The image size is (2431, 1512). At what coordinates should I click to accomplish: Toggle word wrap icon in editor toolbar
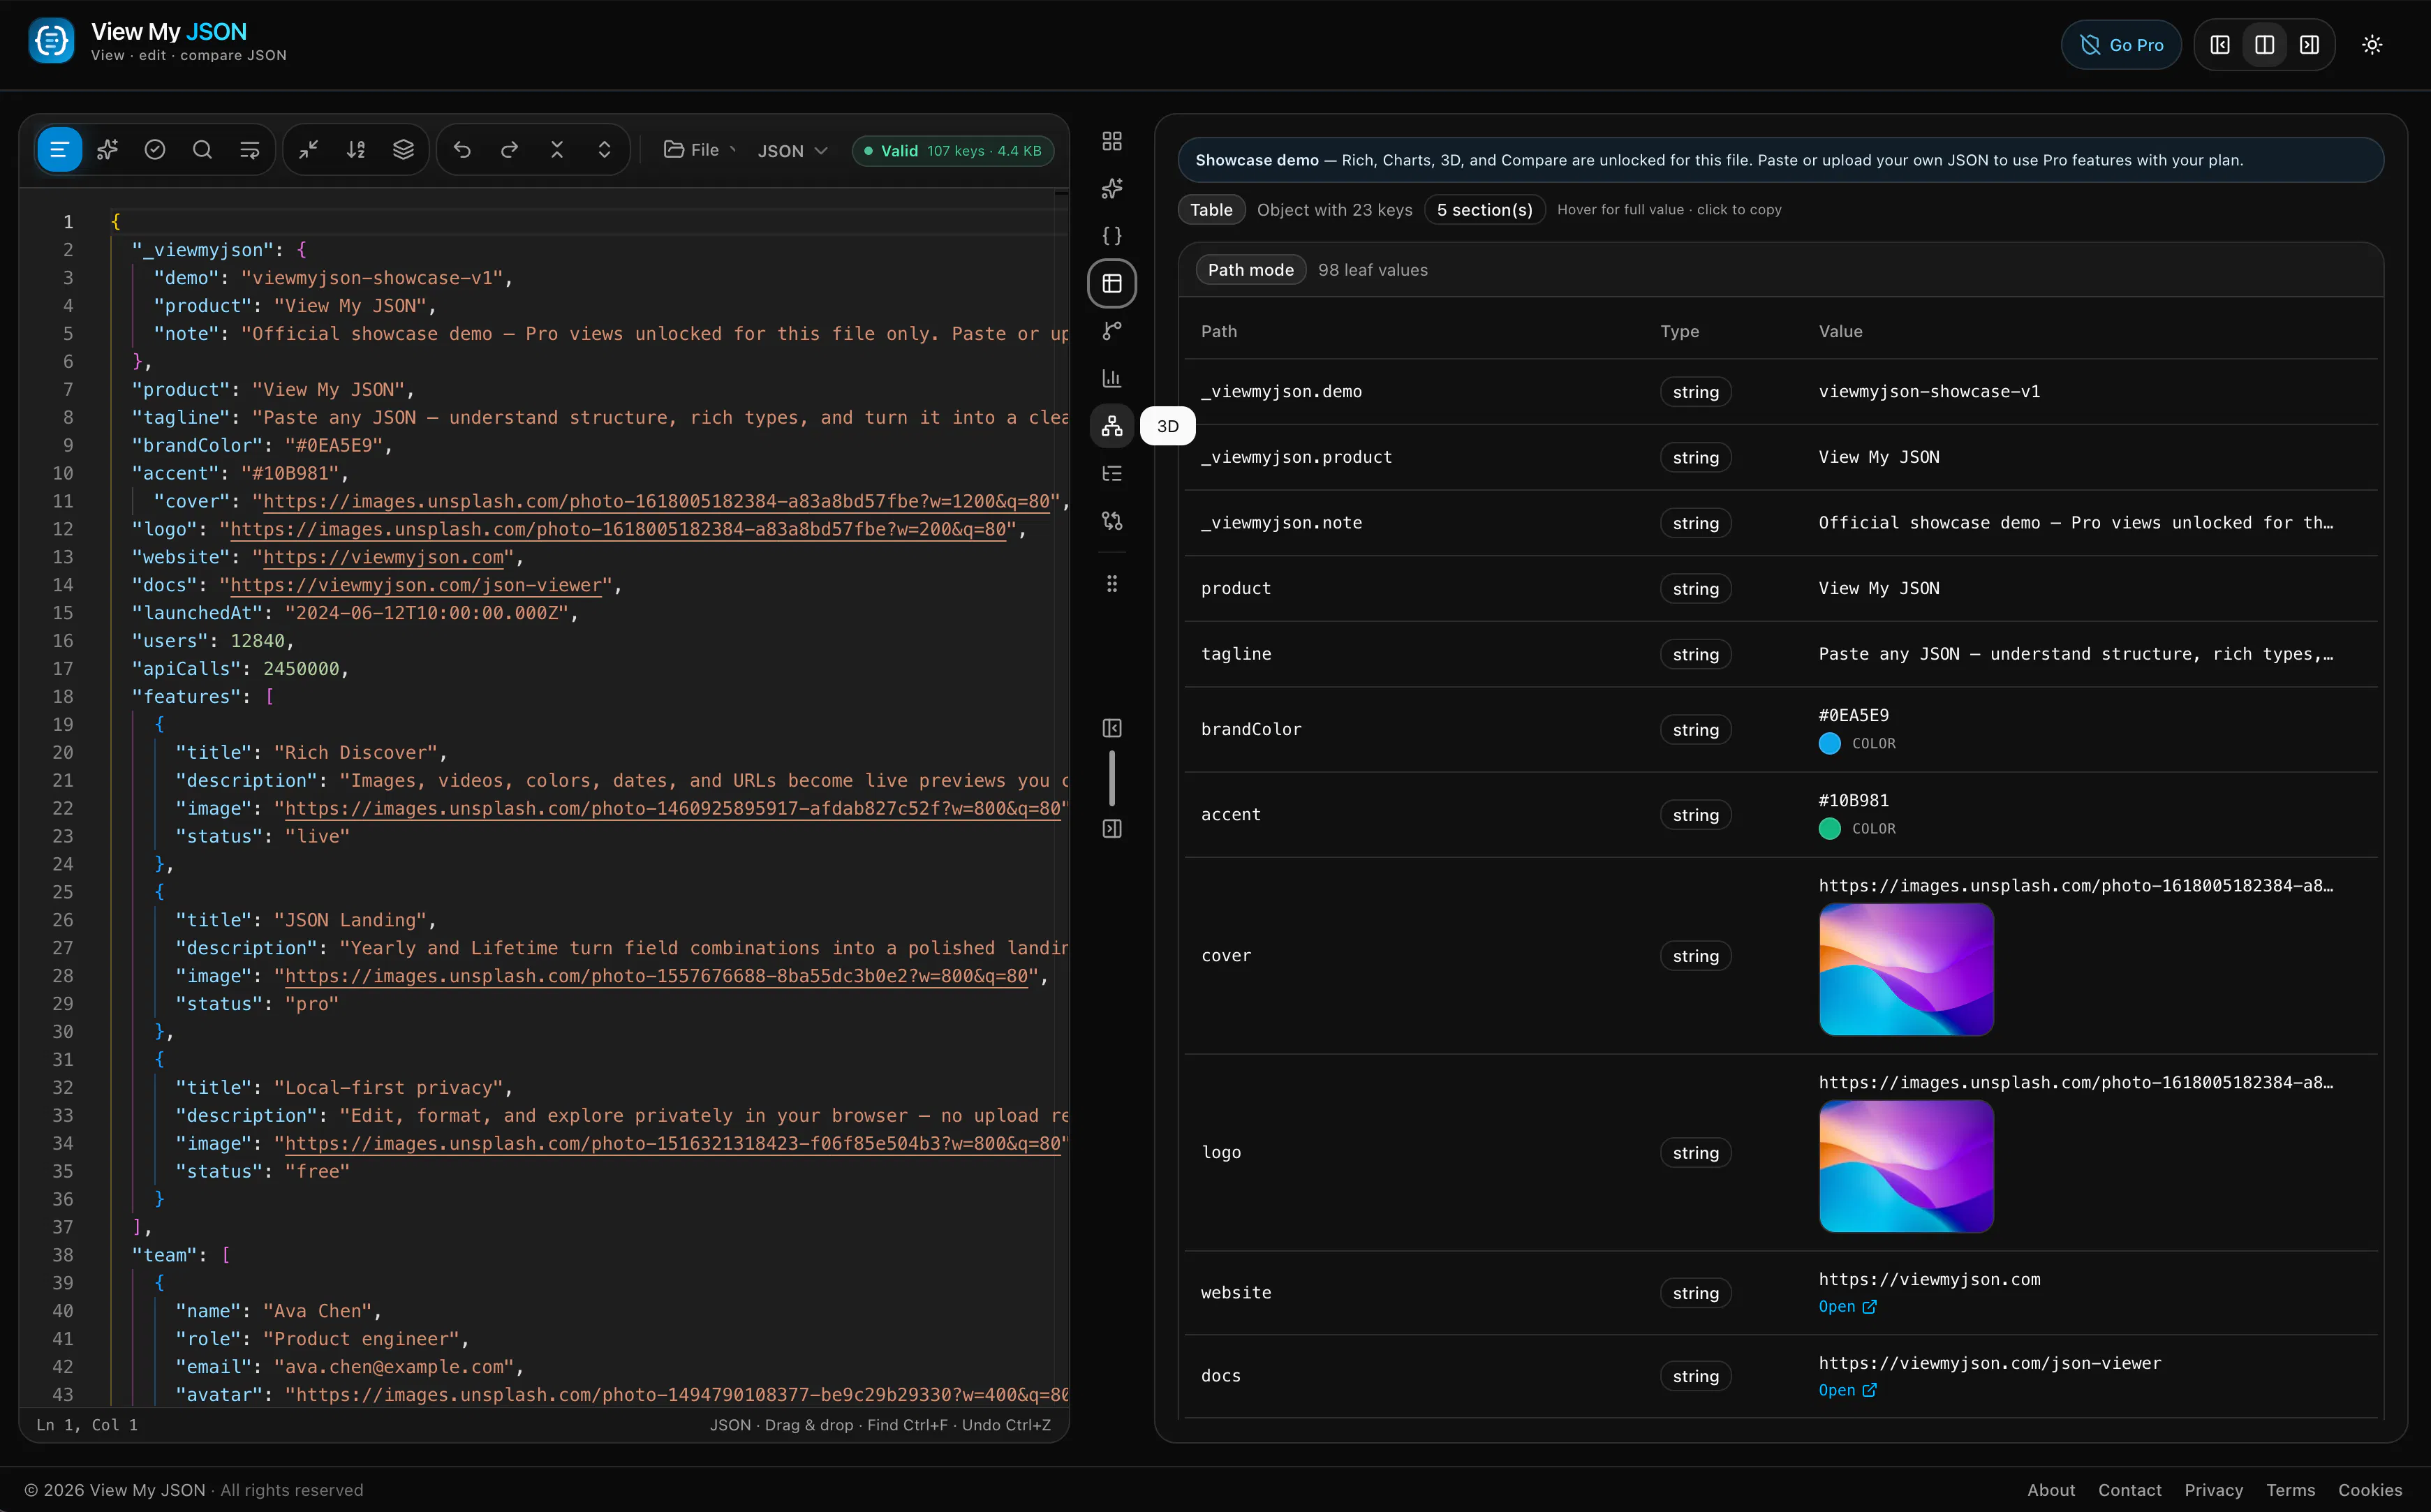click(250, 150)
